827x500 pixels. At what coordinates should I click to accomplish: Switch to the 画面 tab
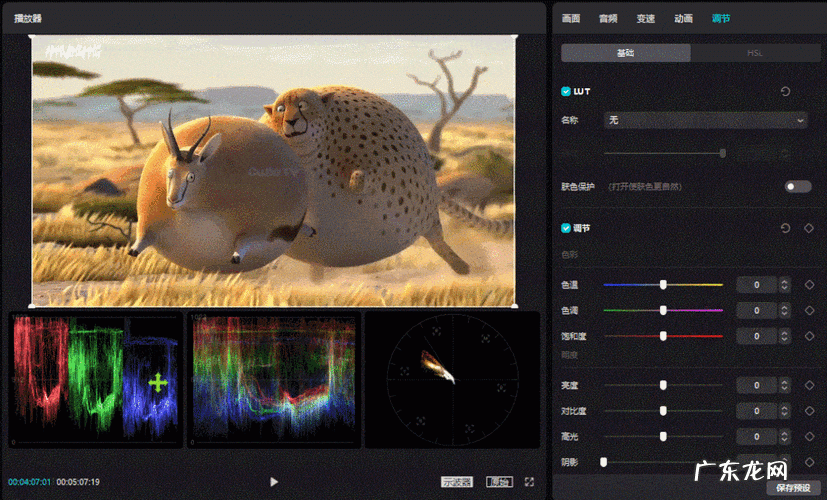pyautogui.click(x=571, y=19)
